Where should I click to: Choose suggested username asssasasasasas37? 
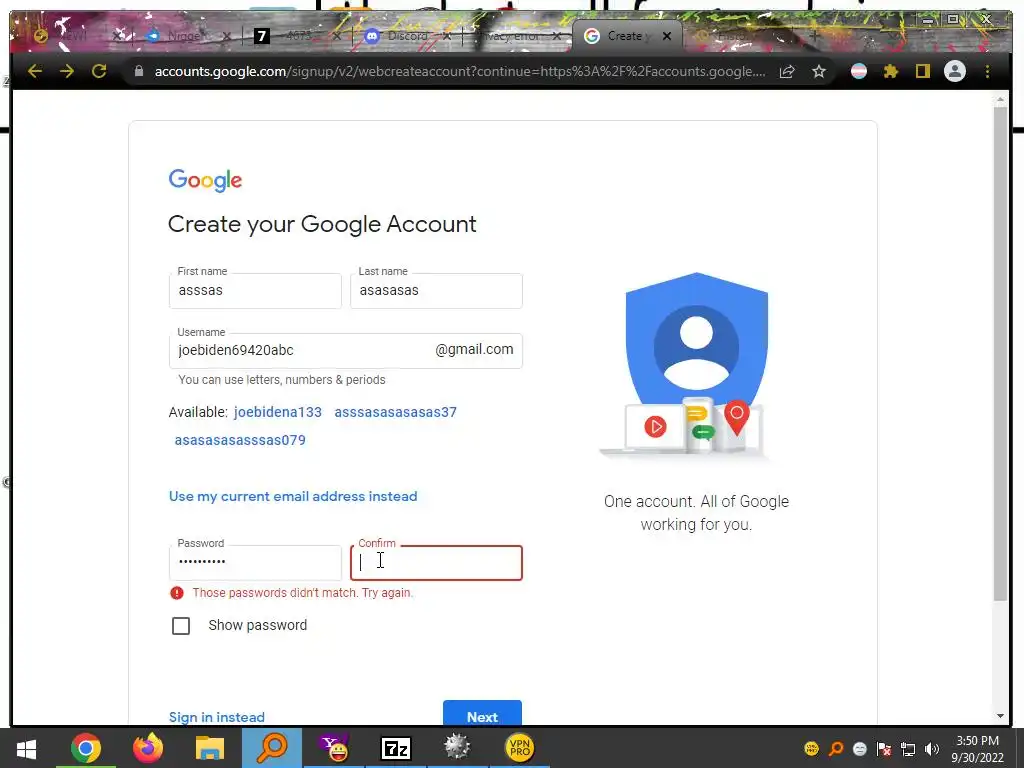(x=395, y=412)
